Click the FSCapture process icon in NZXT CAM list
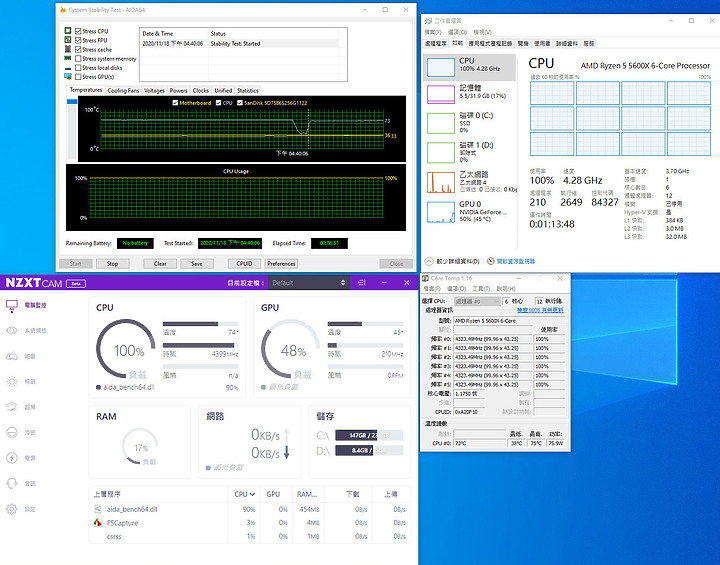The image size is (720, 565). 97,523
